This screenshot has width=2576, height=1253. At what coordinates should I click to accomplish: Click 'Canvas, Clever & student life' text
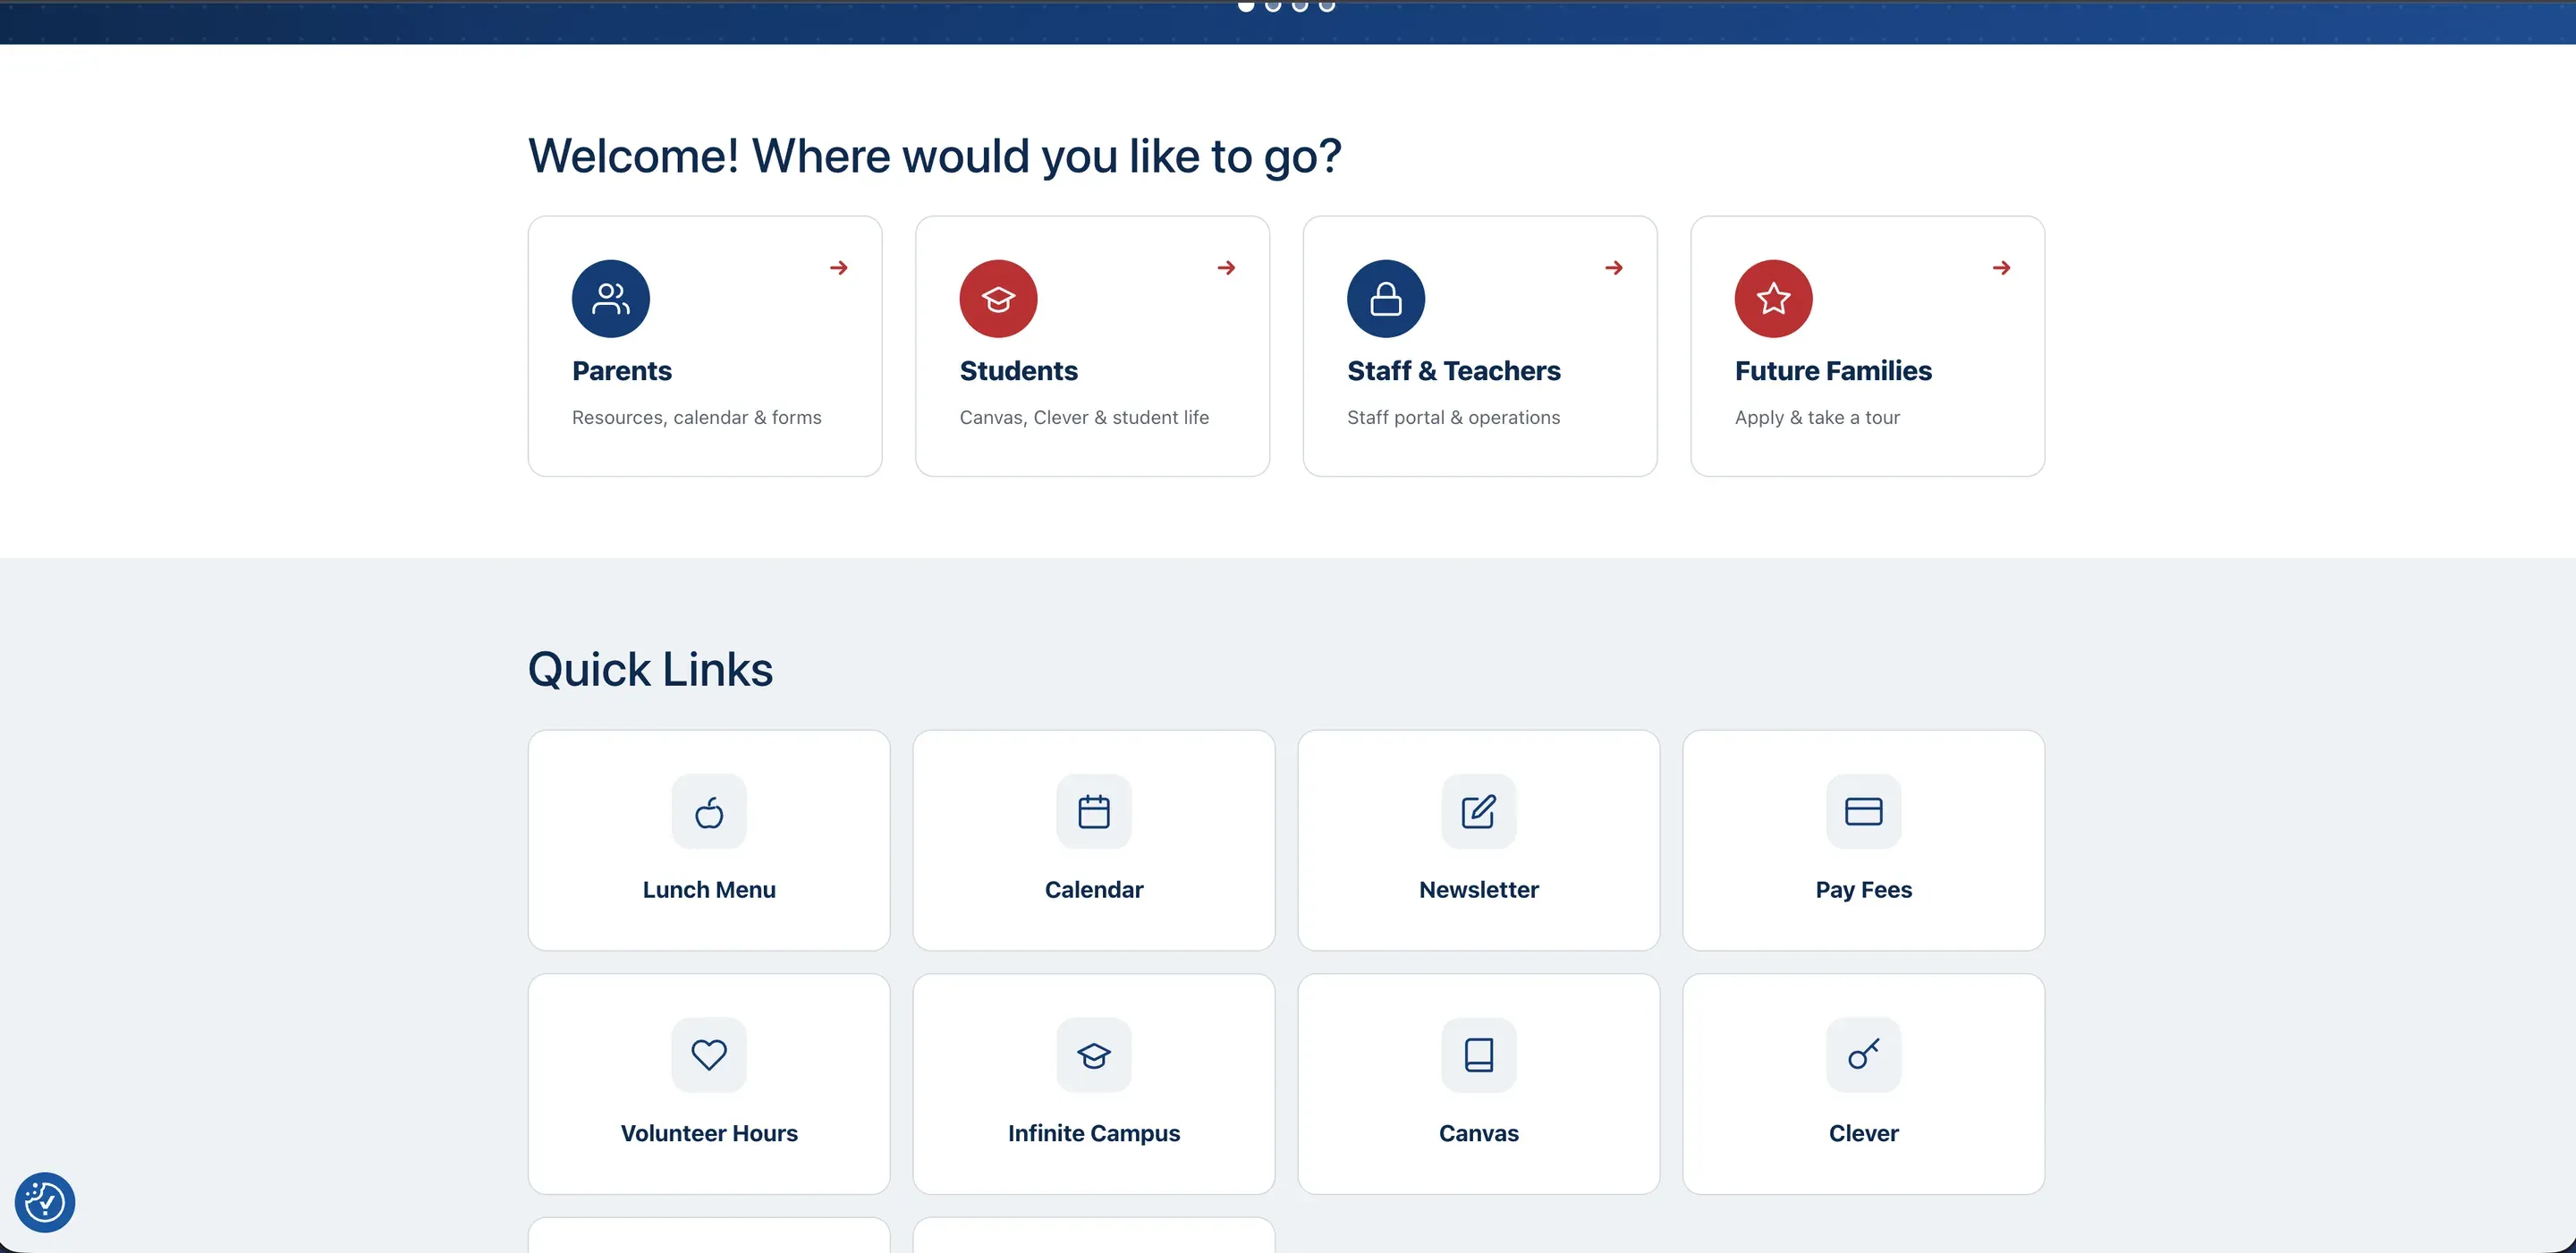click(1084, 417)
